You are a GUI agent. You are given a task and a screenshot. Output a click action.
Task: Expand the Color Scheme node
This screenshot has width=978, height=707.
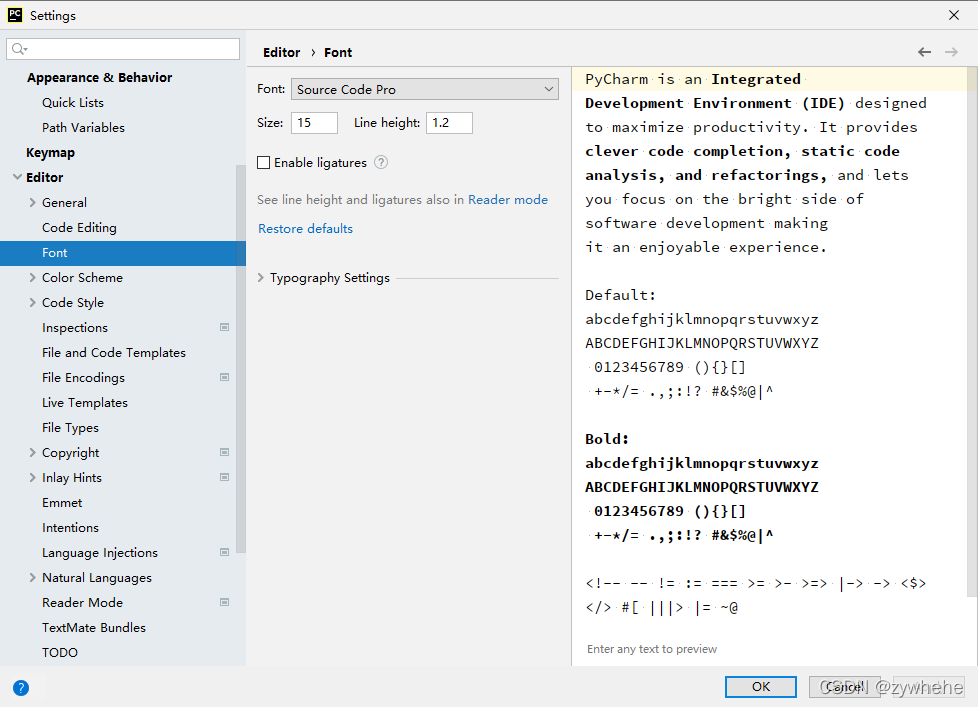pyautogui.click(x=32, y=277)
